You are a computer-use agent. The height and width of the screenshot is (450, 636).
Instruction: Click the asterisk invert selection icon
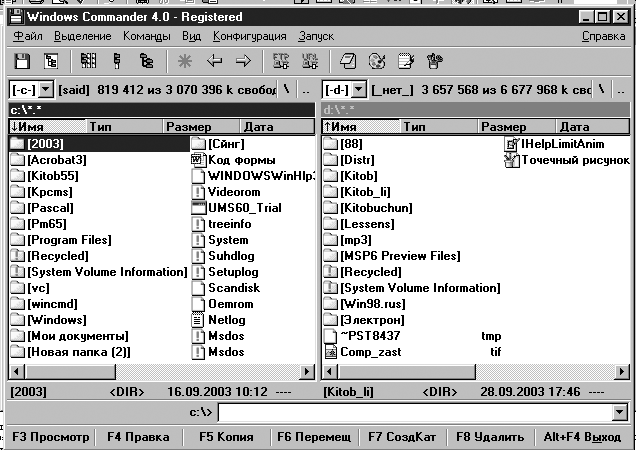coord(185,61)
